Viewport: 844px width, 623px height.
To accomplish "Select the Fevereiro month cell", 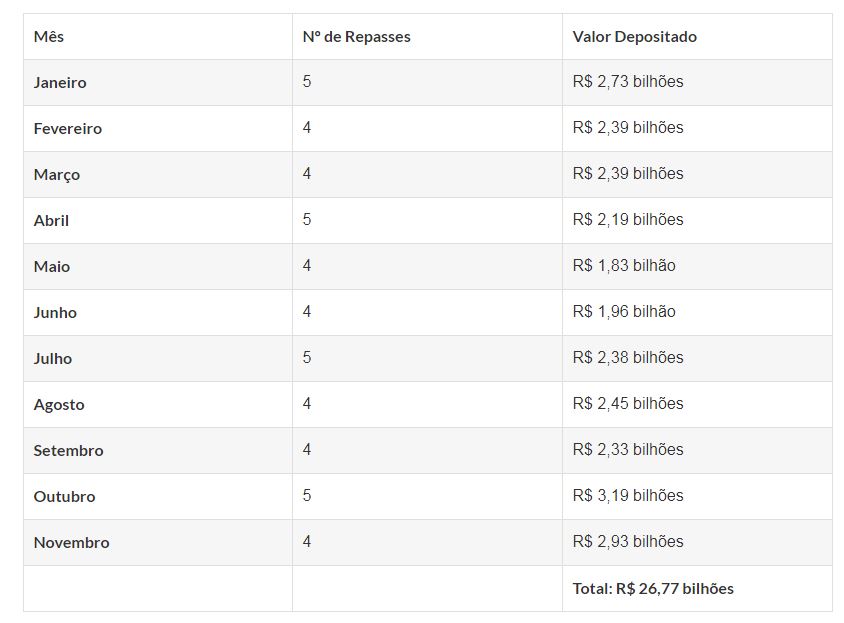I will (x=67, y=129).
